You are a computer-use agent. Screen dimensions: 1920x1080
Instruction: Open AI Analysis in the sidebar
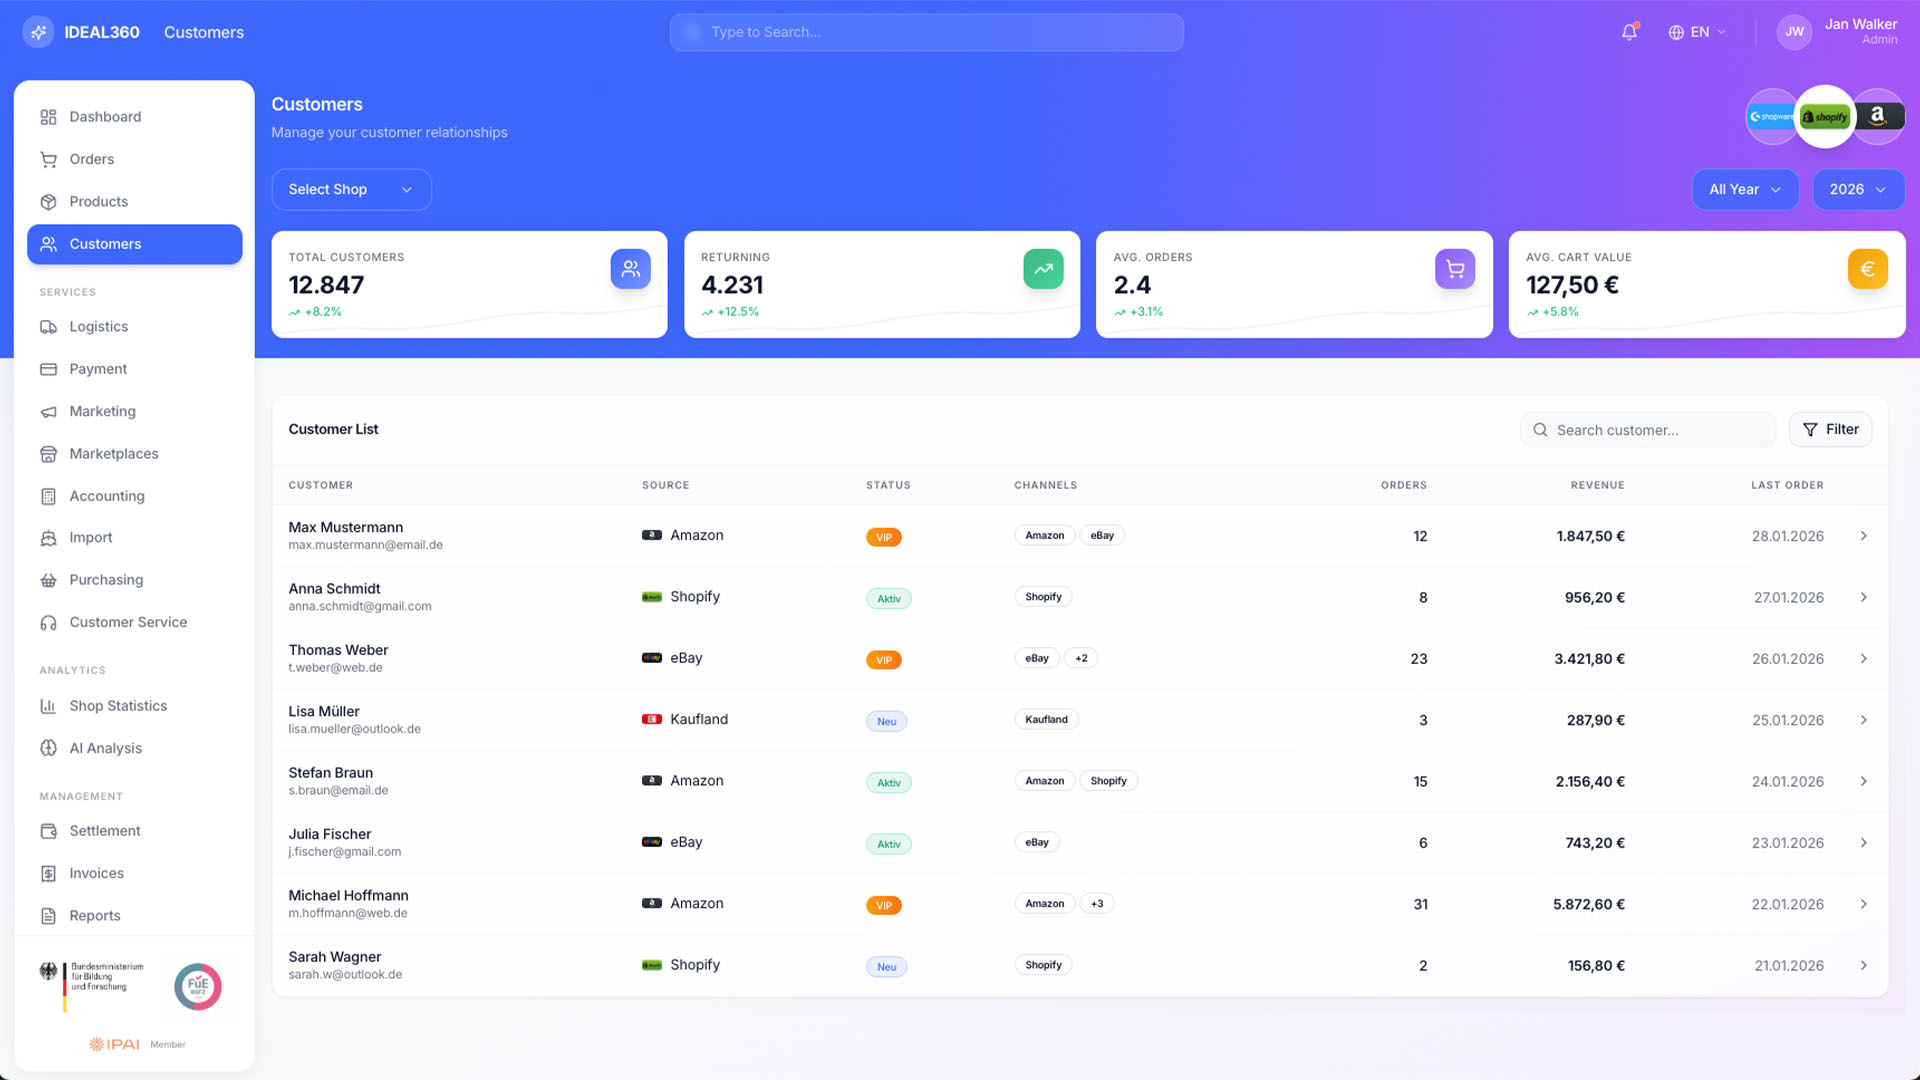click(105, 748)
